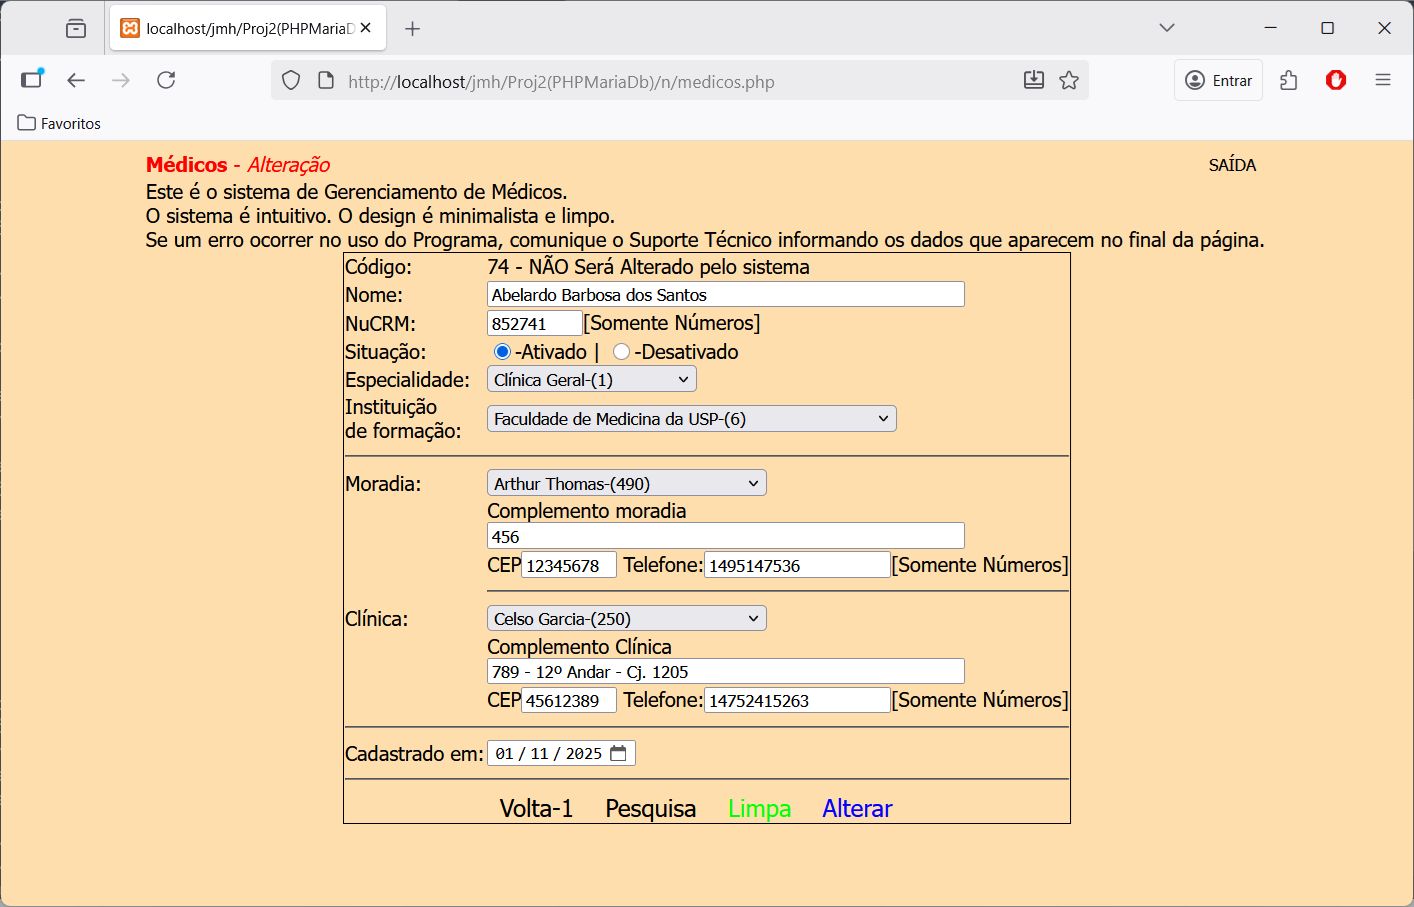Open the Moradia street dropdown
This screenshot has width=1414, height=907.
627,484
